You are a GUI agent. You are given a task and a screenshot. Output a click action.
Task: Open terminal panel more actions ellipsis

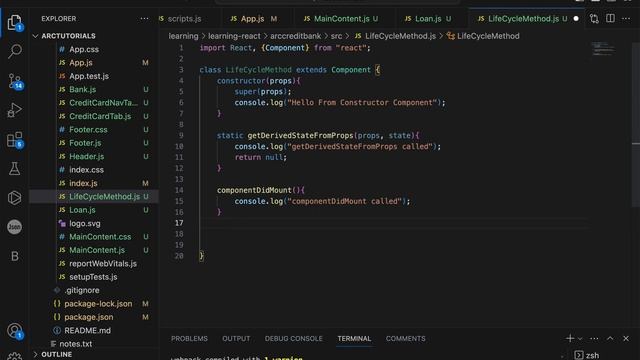click(x=594, y=339)
